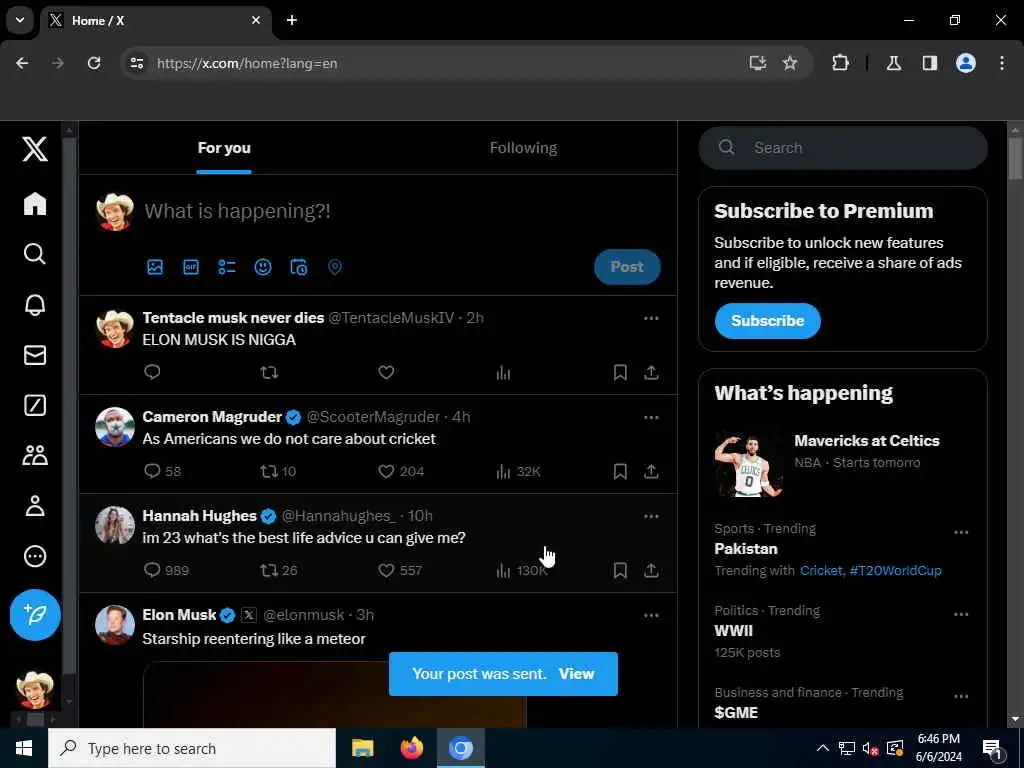Screen dimensions: 1024x768
Task: Open more options on Cameron Magruder post
Action: (651, 417)
